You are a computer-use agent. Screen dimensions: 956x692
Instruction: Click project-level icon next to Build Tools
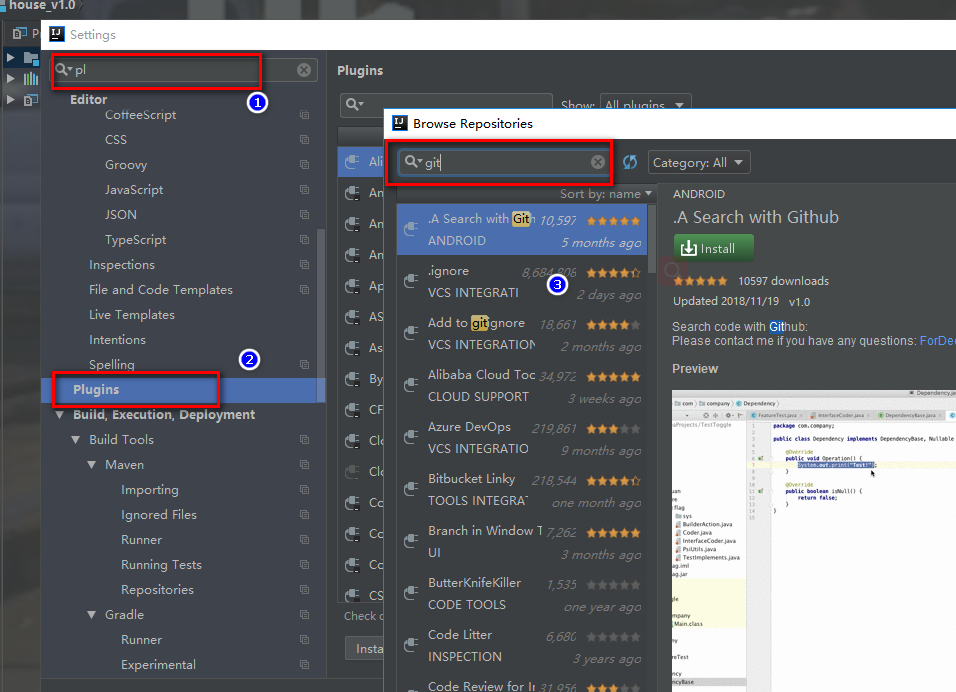coord(304,440)
